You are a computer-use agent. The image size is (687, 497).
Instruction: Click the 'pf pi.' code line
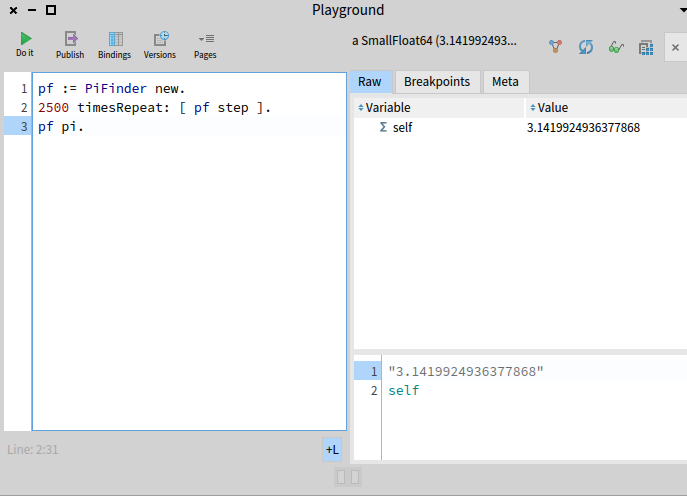pos(60,127)
